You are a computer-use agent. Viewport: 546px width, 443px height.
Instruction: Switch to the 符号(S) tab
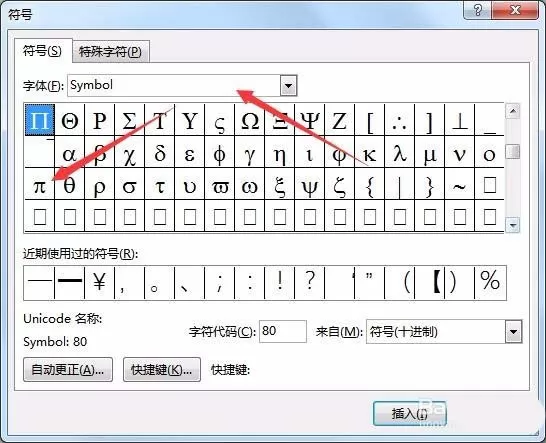(42, 51)
